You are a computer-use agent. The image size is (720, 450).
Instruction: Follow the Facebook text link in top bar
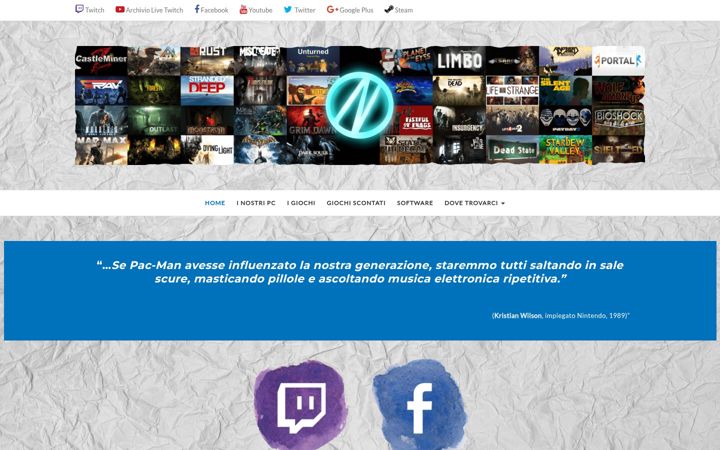[x=214, y=10]
